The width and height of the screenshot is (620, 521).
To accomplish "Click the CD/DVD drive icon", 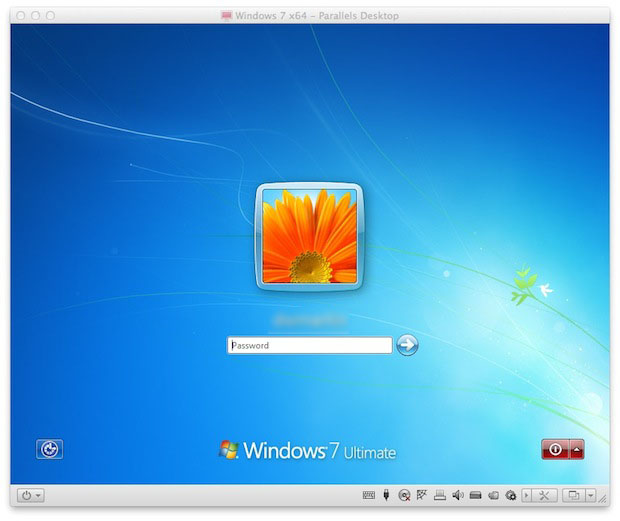I will click(x=404, y=495).
